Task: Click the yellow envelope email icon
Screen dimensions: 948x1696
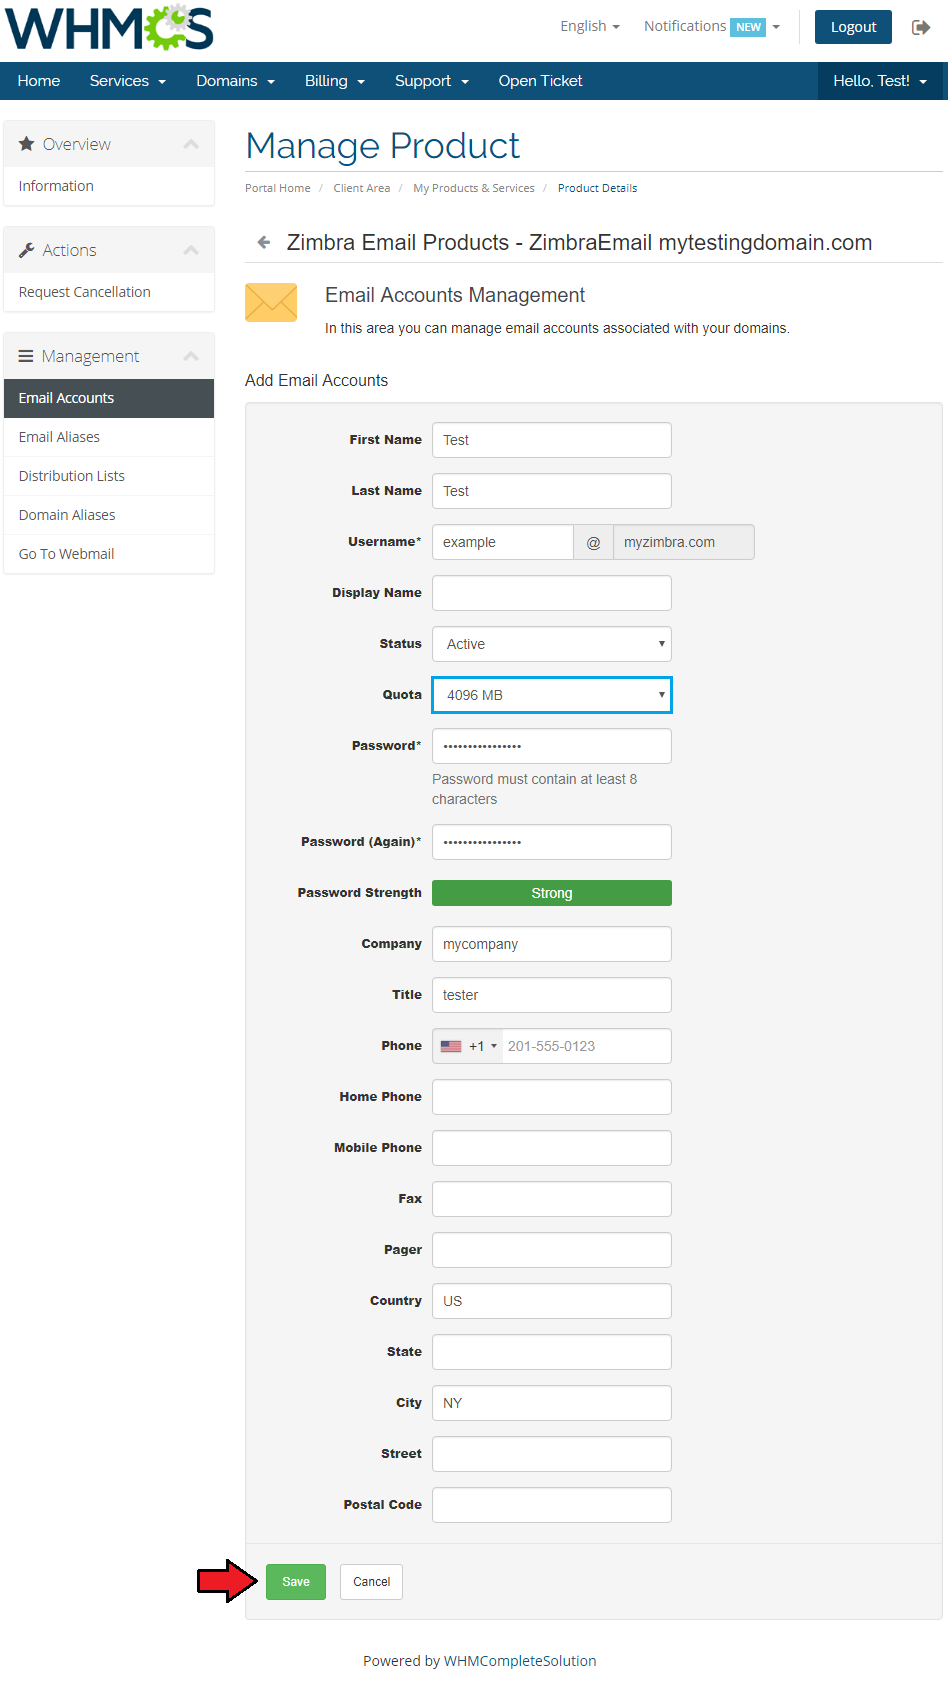Action: click(x=271, y=302)
